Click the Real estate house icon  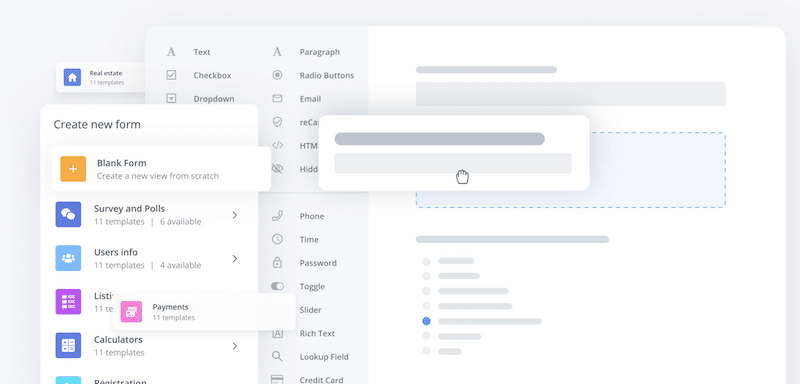[x=72, y=78]
